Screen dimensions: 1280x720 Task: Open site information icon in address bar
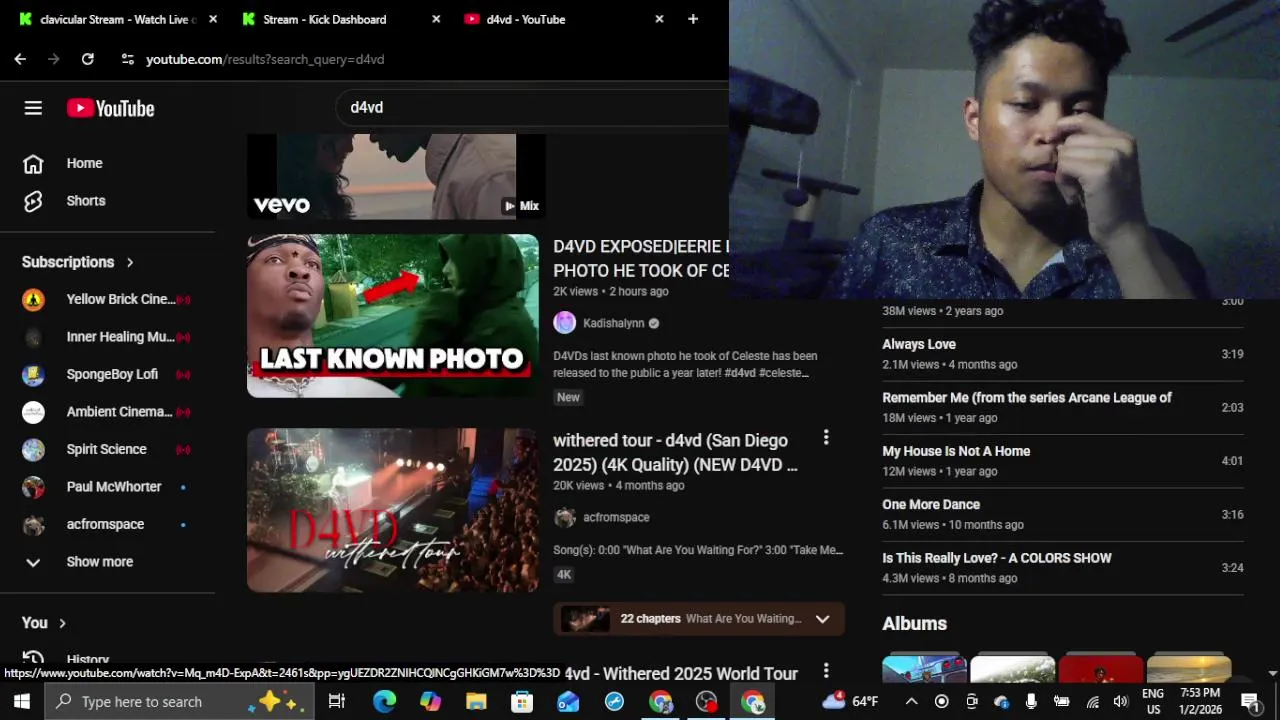click(127, 59)
